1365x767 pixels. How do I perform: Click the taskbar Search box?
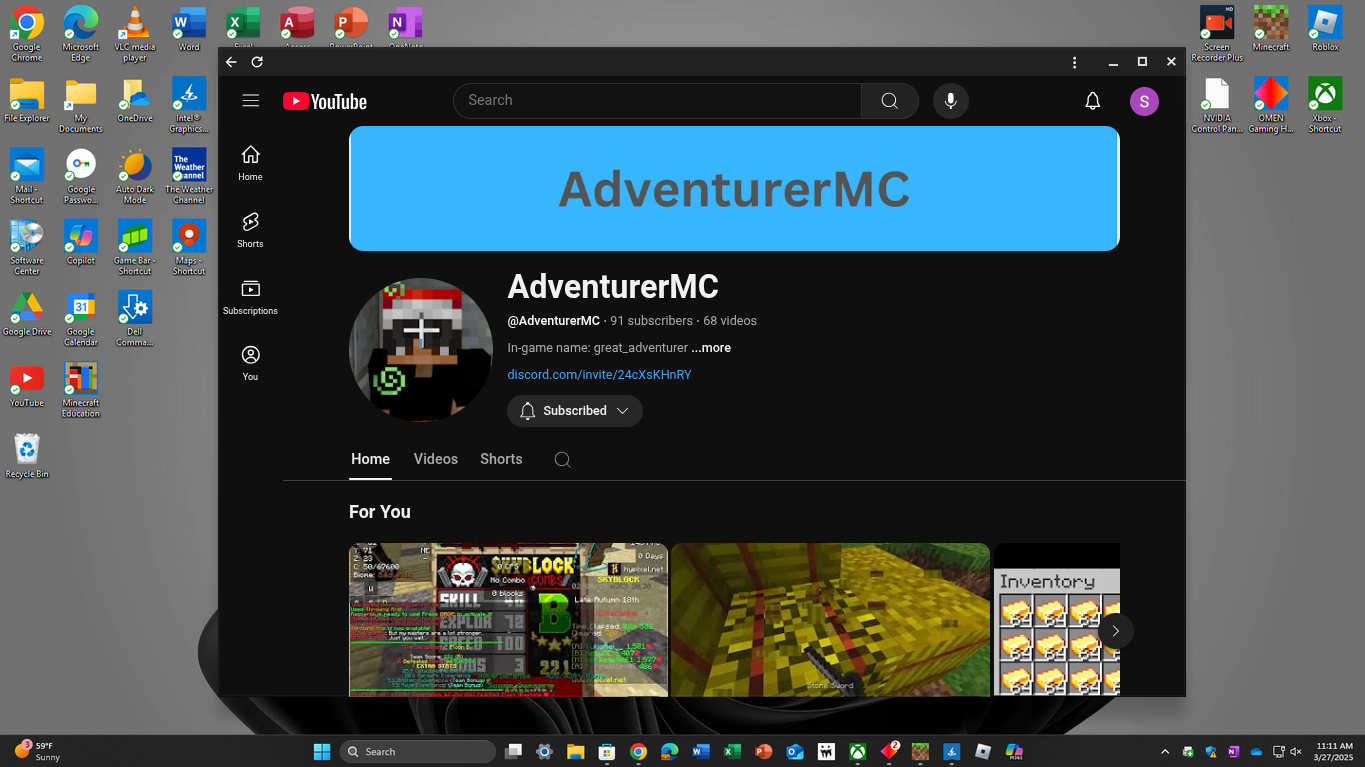click(x=417, y=751)
